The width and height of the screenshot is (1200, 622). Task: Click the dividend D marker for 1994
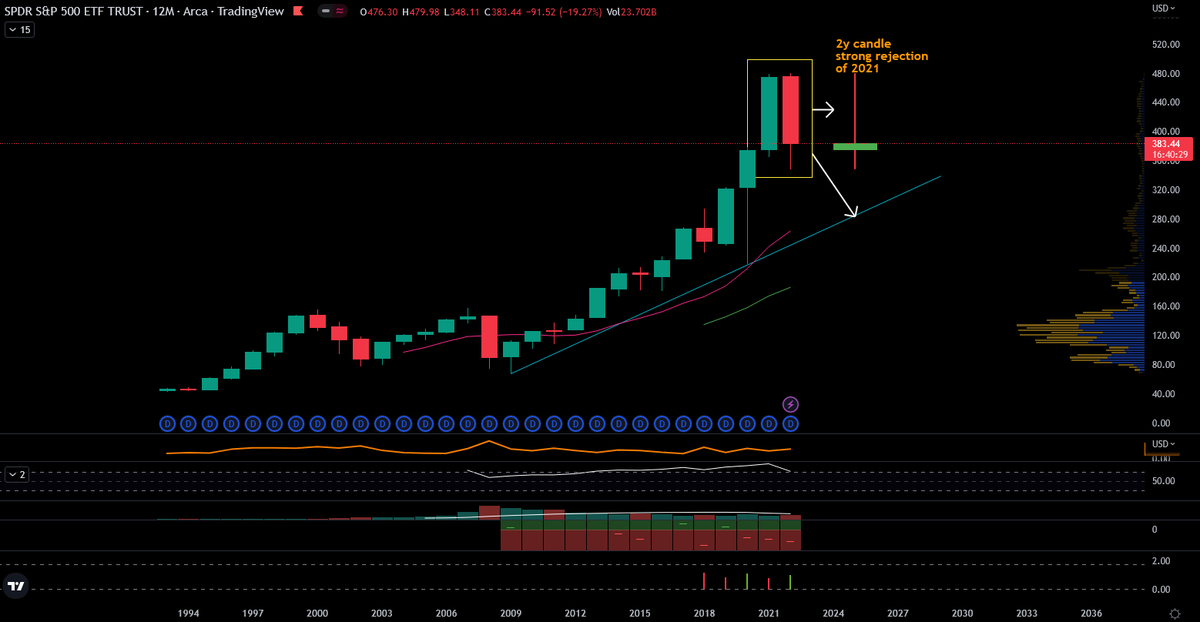(188, 424)
